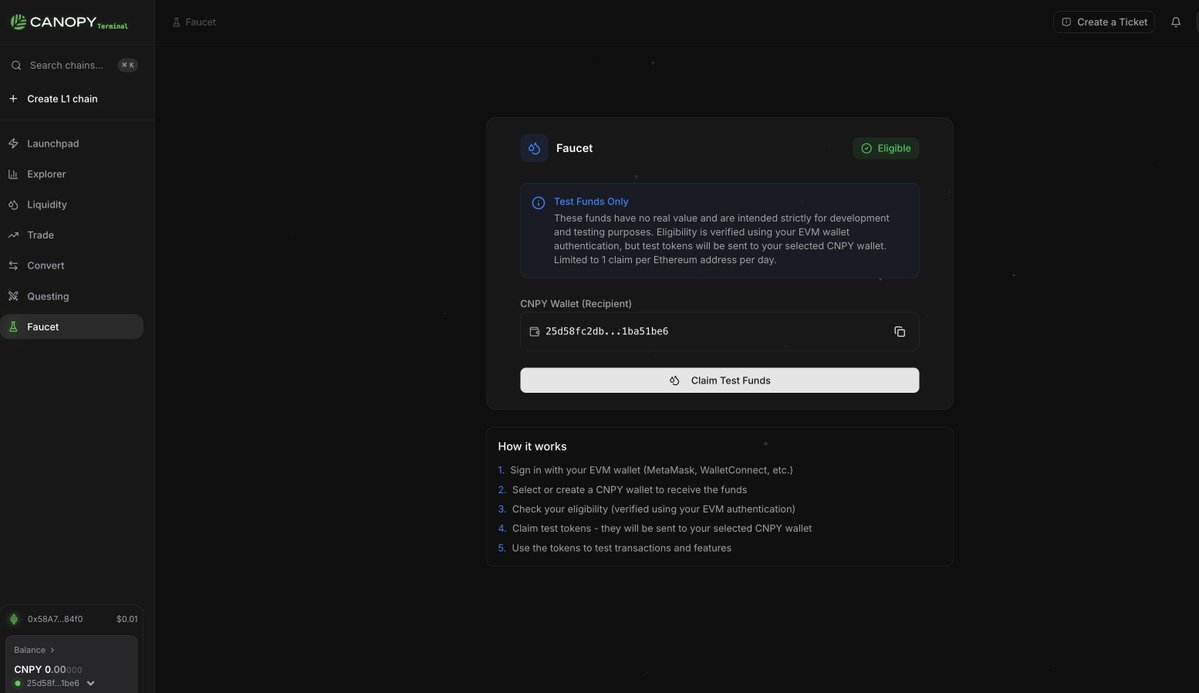
Task: Click the Eligible status badge
Action: coord(885,148)
